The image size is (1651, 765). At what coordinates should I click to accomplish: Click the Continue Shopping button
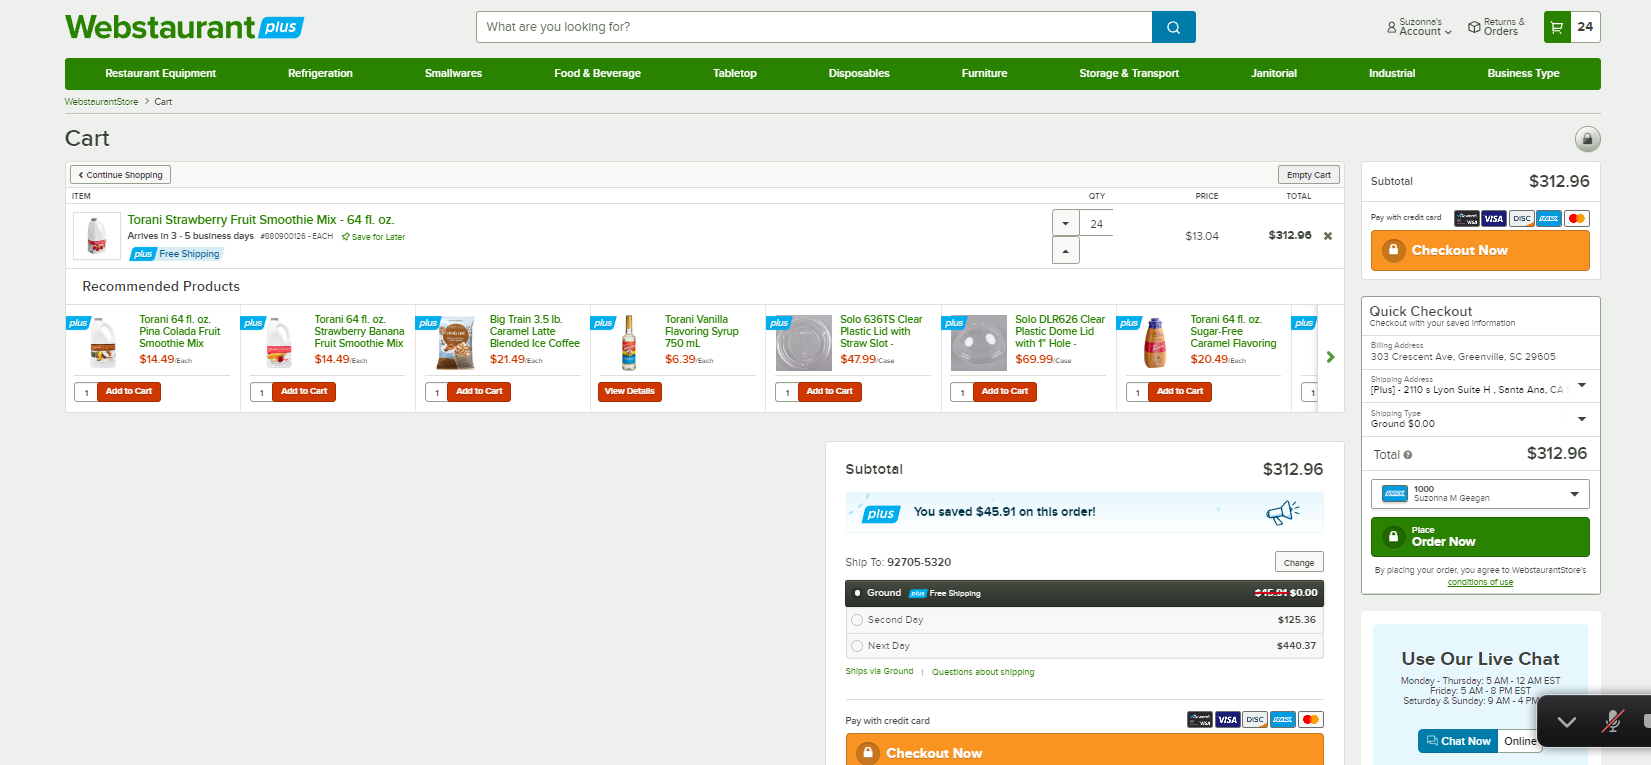point(121,175)
